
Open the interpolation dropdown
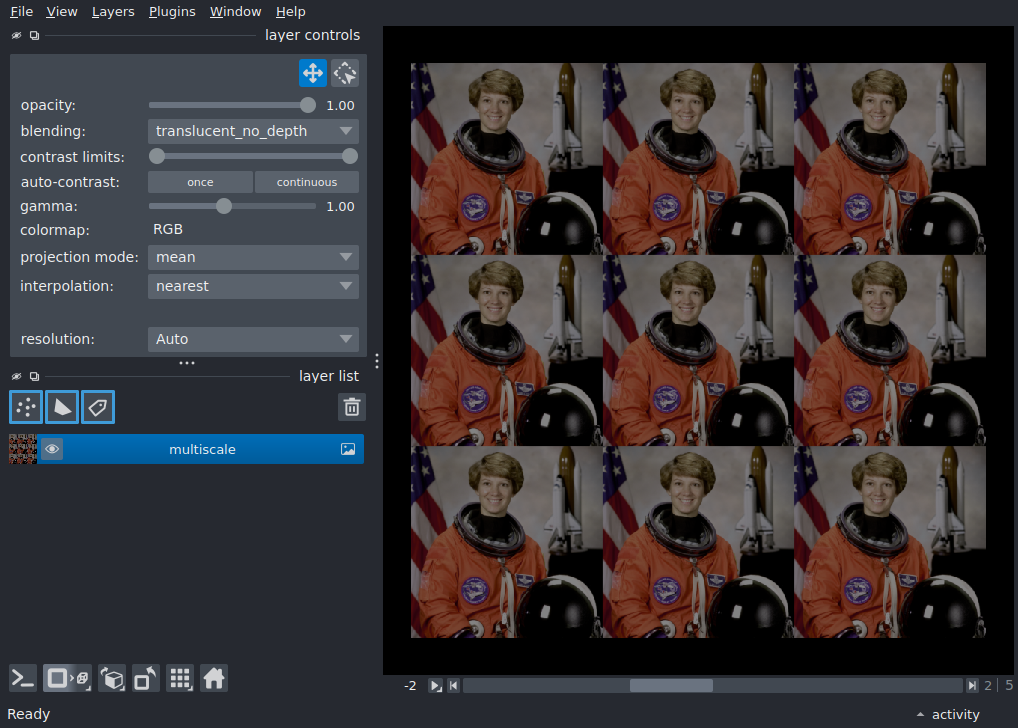click(x=253, y=286)
